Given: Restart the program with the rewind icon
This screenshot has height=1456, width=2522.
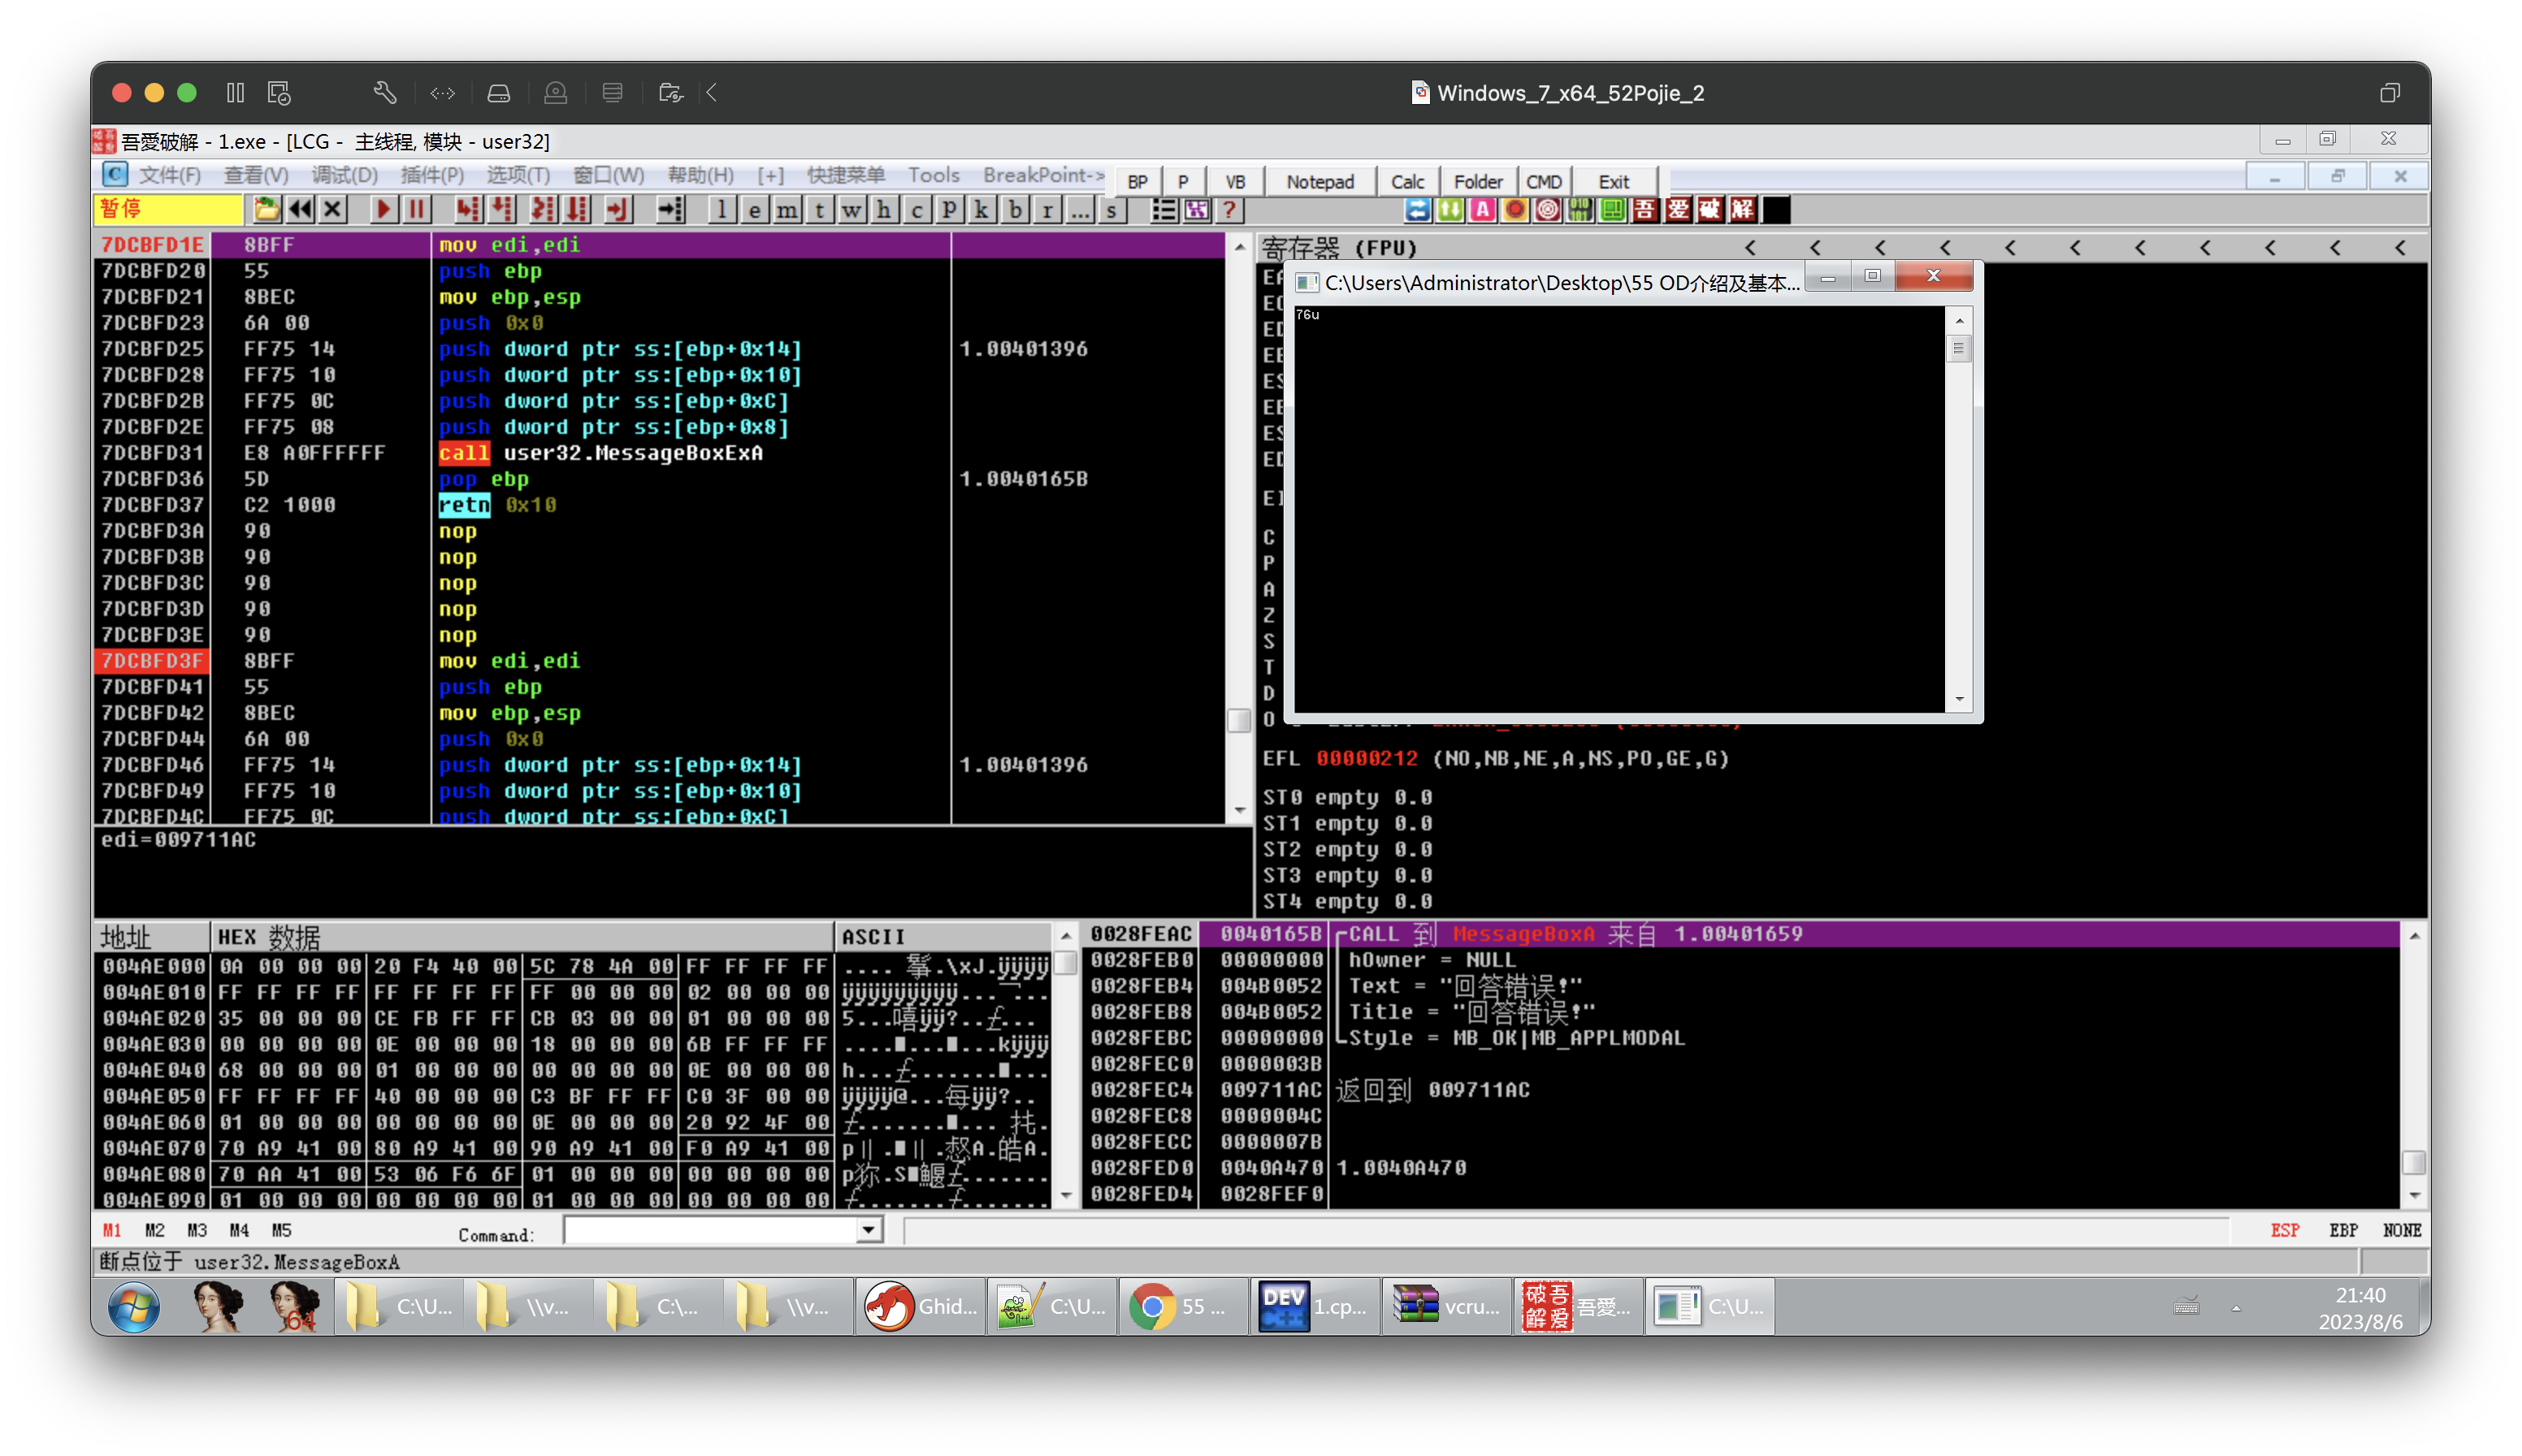Looking at the screenshot, I should click(x=299, y=209).
